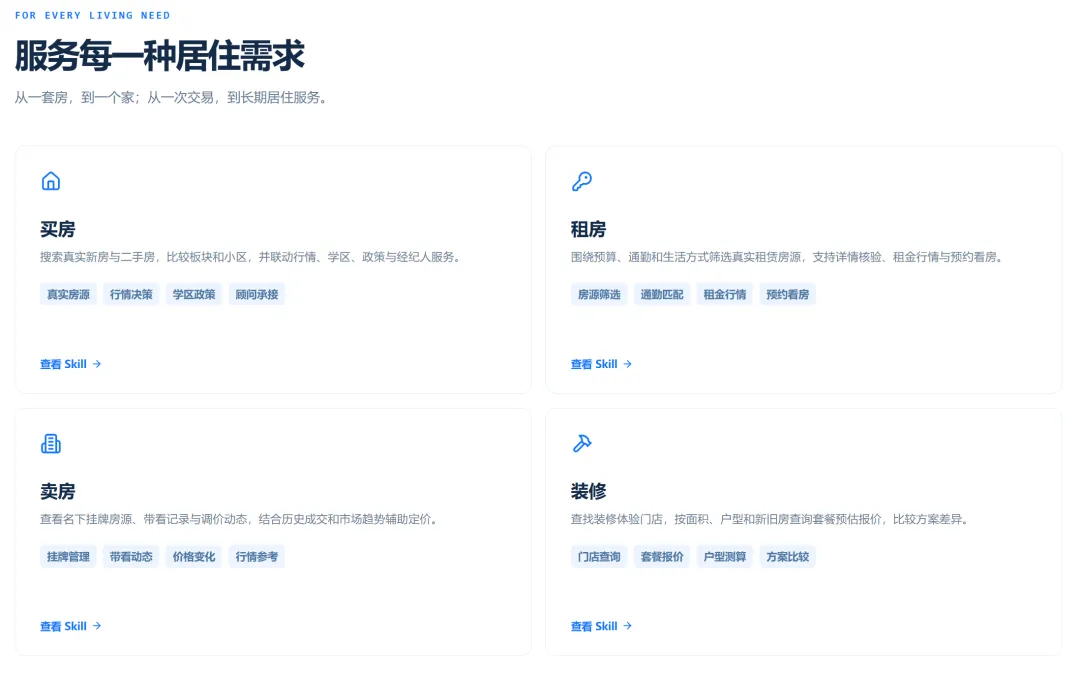This screenshot has width=1080, height=674.
Task: Select the 预约看房 tag
Action: pos(788,295)
